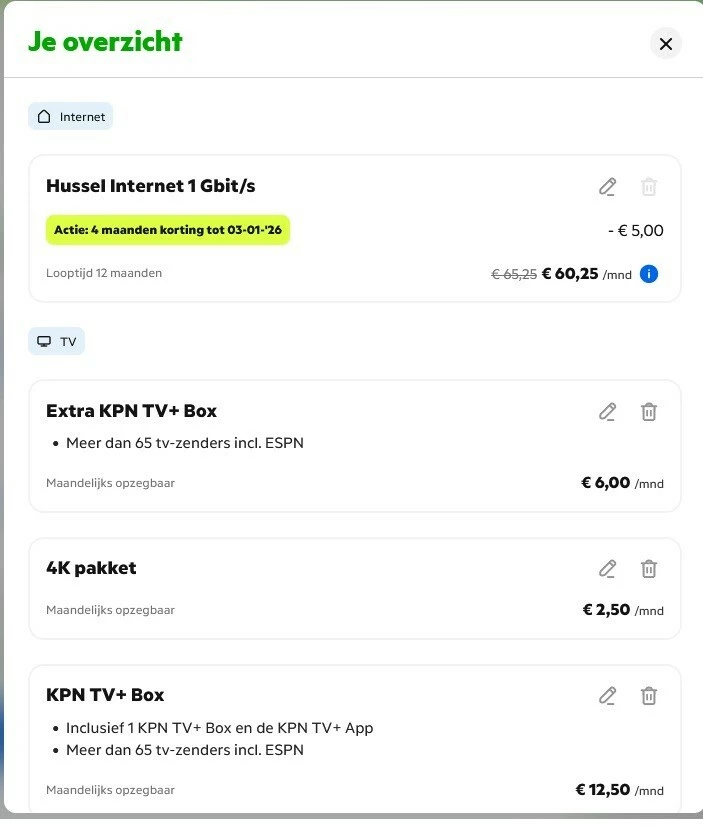Click the 4K pakket heading

91,568
